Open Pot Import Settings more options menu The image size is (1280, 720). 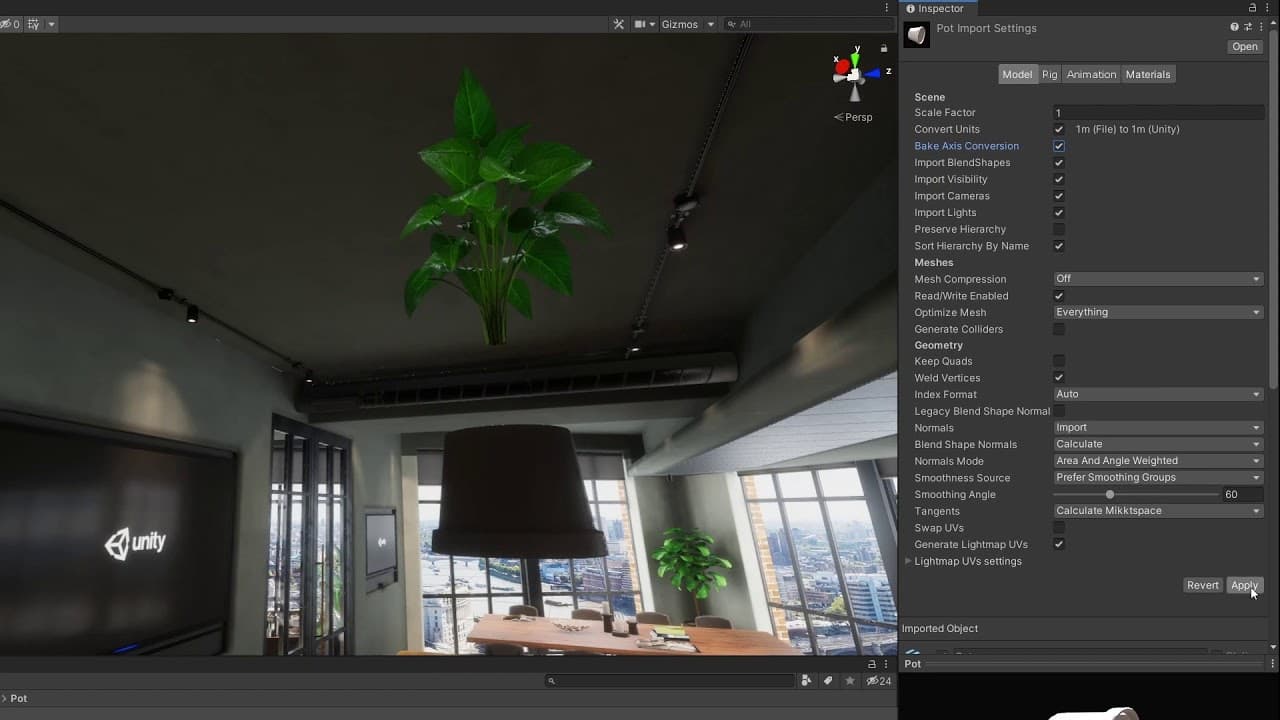coord(1259,27)
